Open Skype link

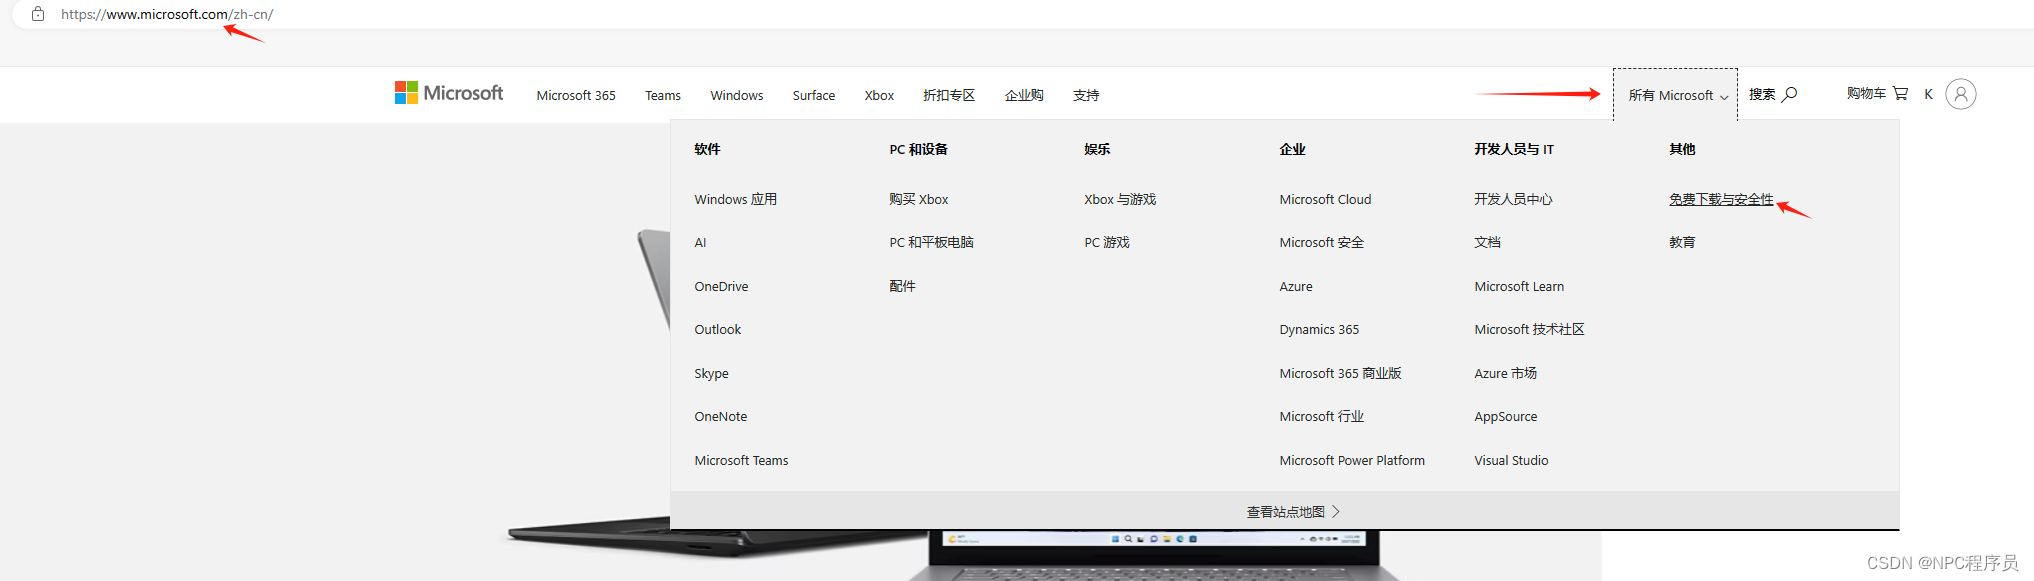711,373
